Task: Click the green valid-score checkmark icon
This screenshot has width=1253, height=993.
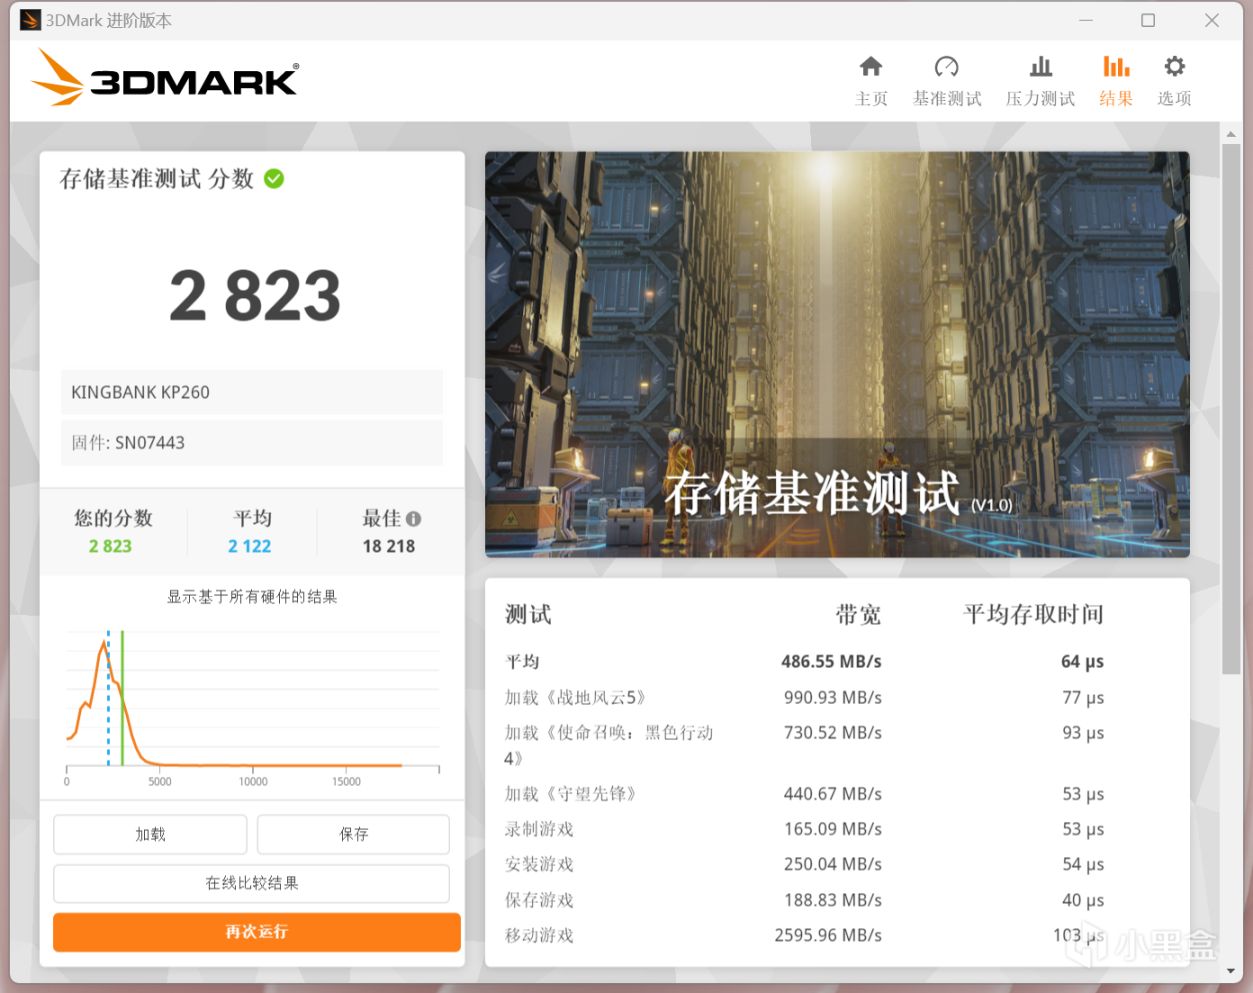Action: (274, 179)
